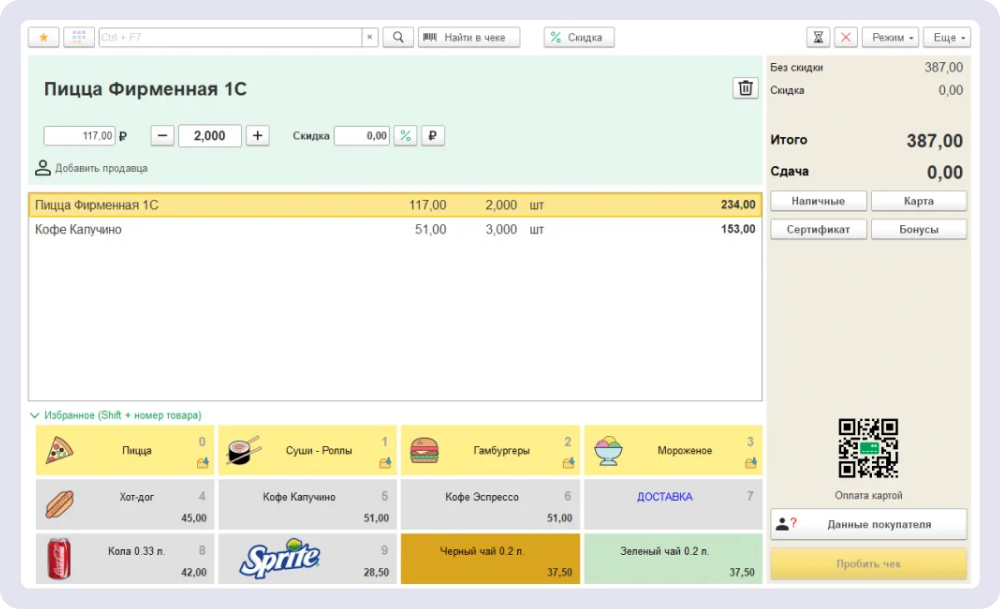Open the color grid palette button

click(x=79, y=37)
